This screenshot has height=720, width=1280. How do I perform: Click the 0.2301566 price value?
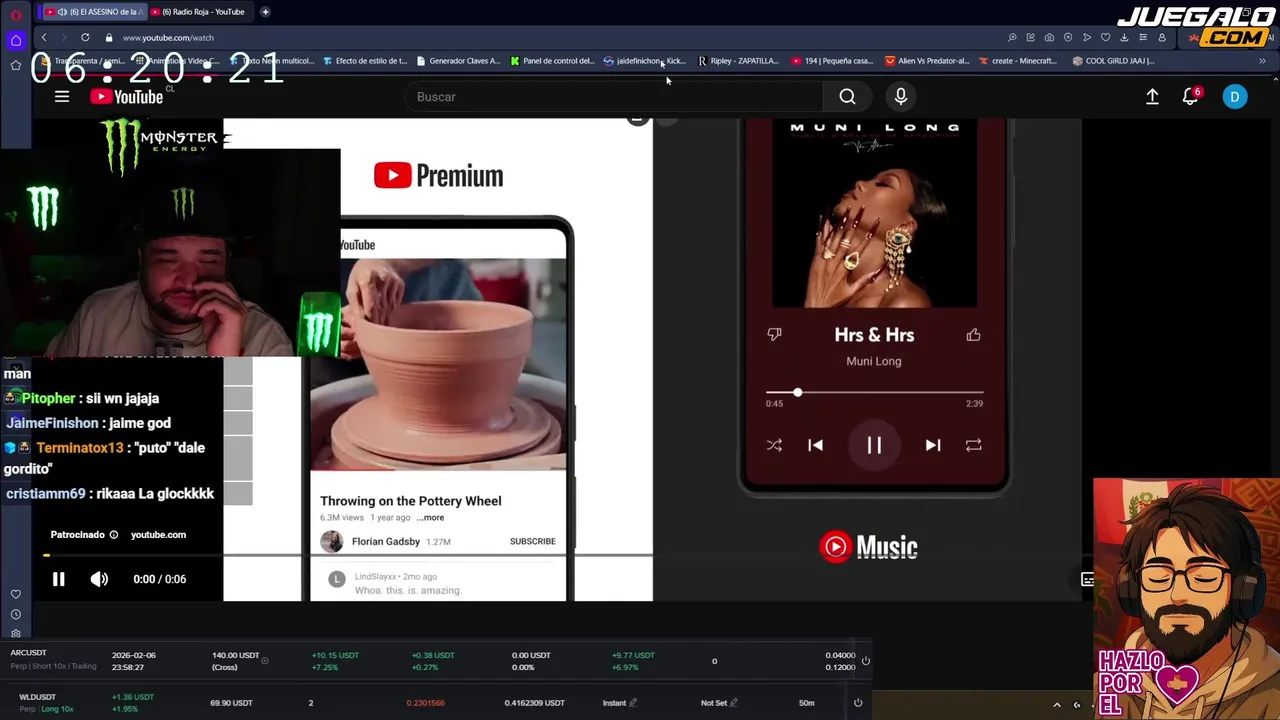click(425, 703)
